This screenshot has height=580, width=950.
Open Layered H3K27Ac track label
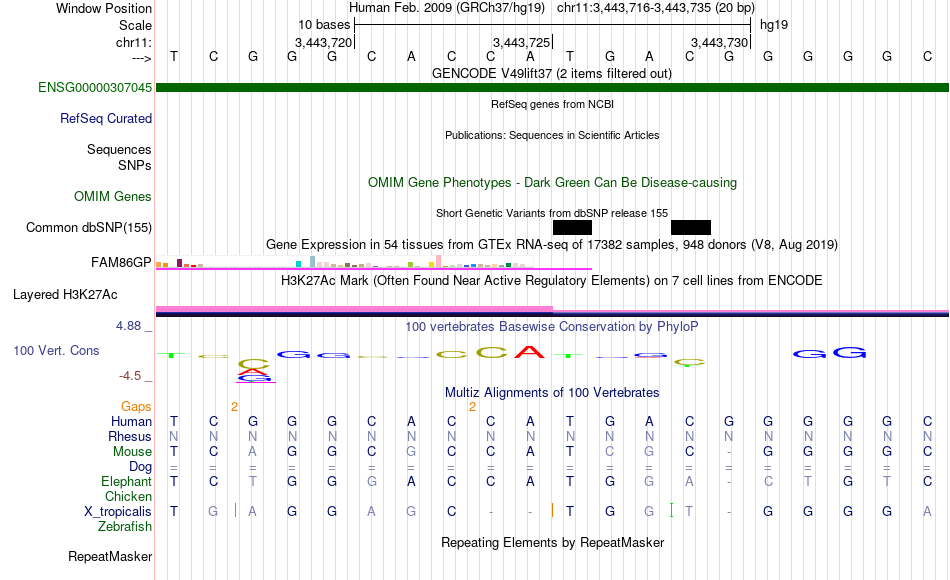coord(65,295)
